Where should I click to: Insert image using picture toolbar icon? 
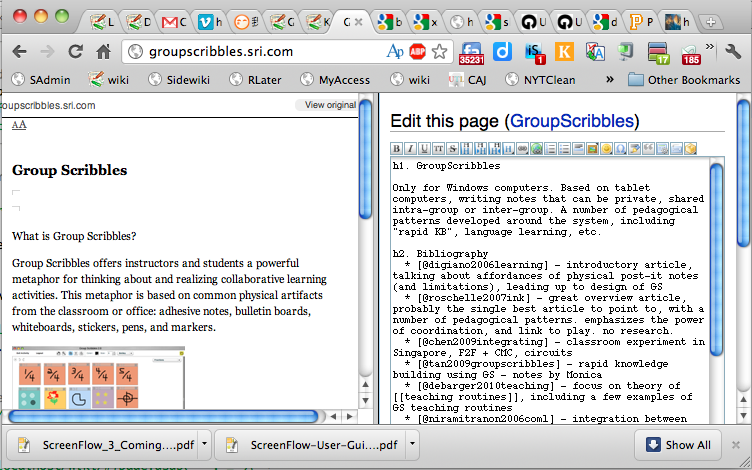(592, 149)
